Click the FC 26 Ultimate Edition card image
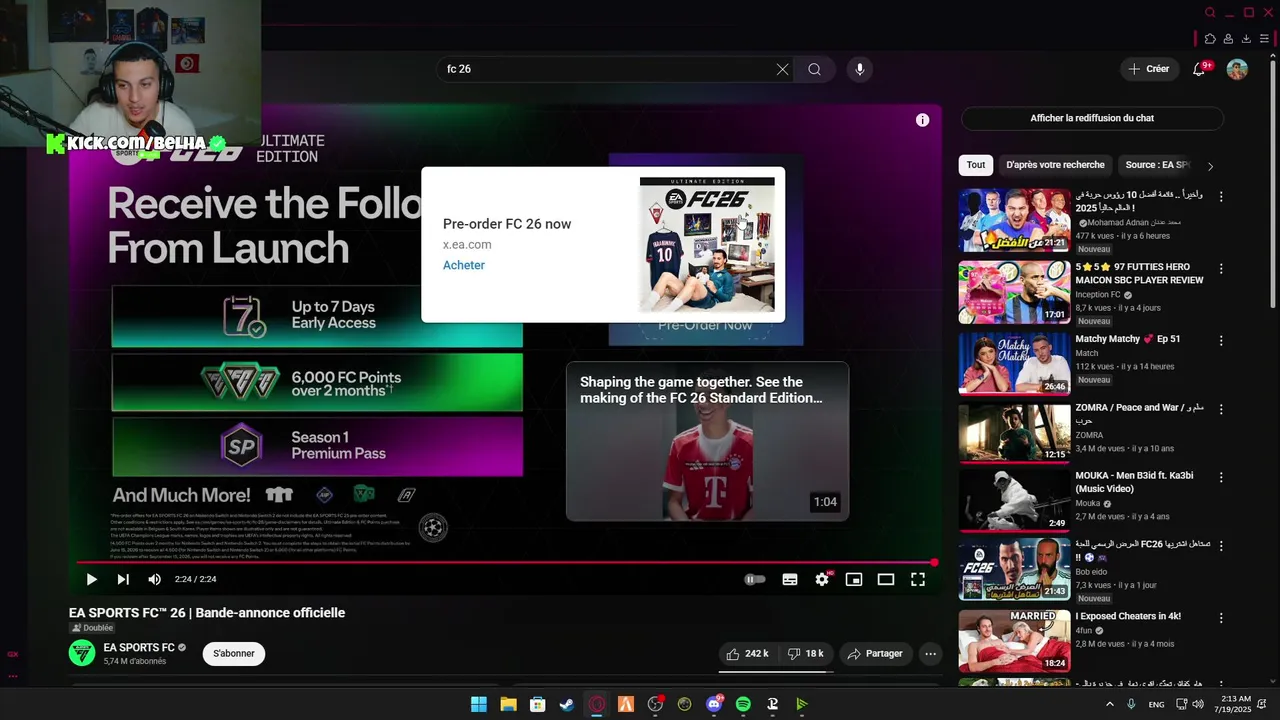 [707, 244]
